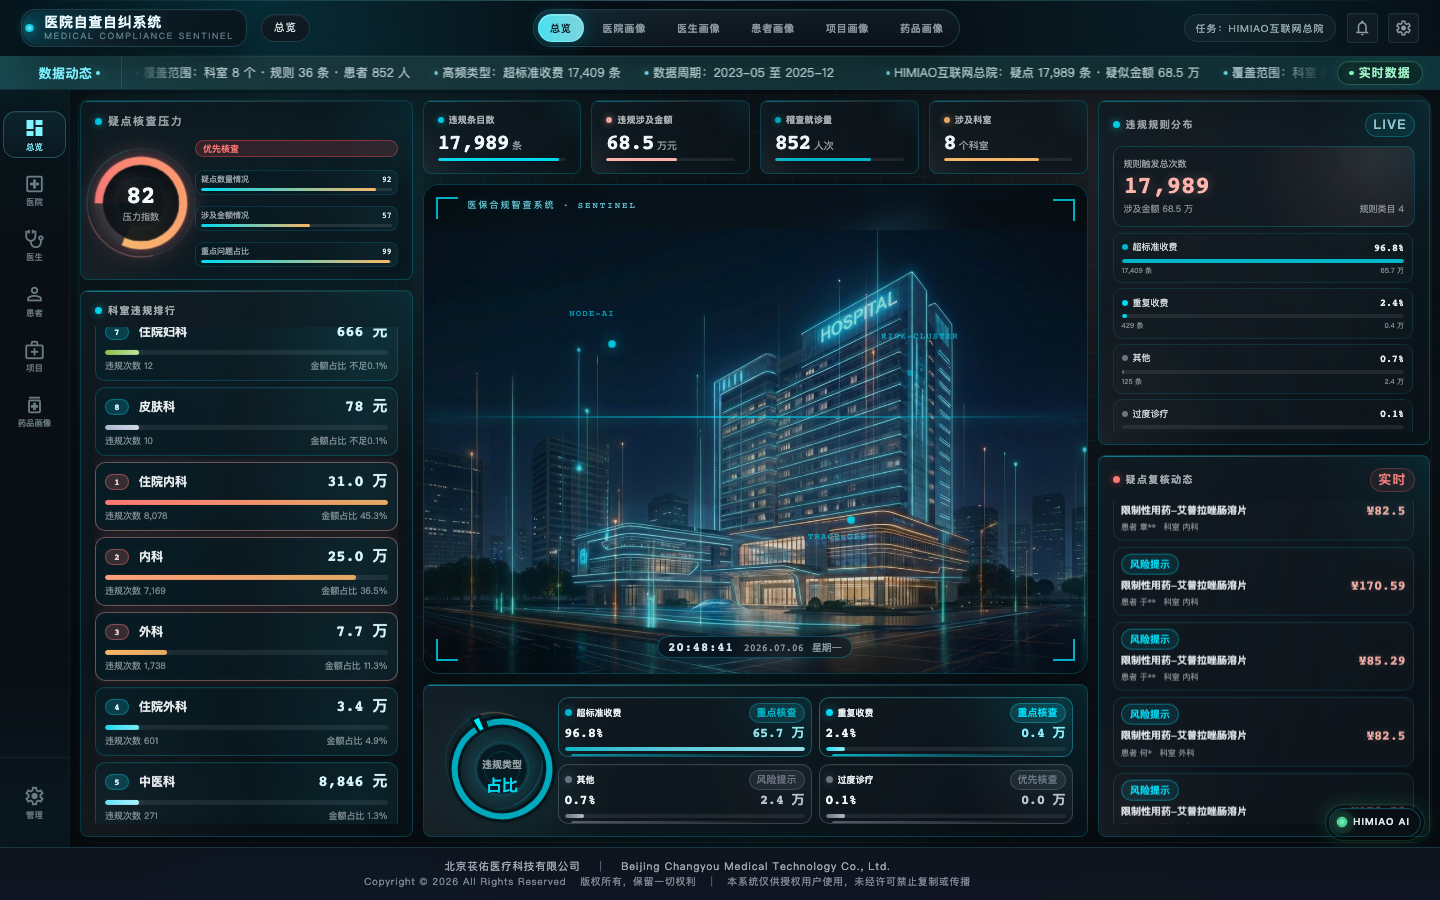Click the 重点核查 tag on 超标准收费 card
This screenshot has height=900, width=1440.
776,713
